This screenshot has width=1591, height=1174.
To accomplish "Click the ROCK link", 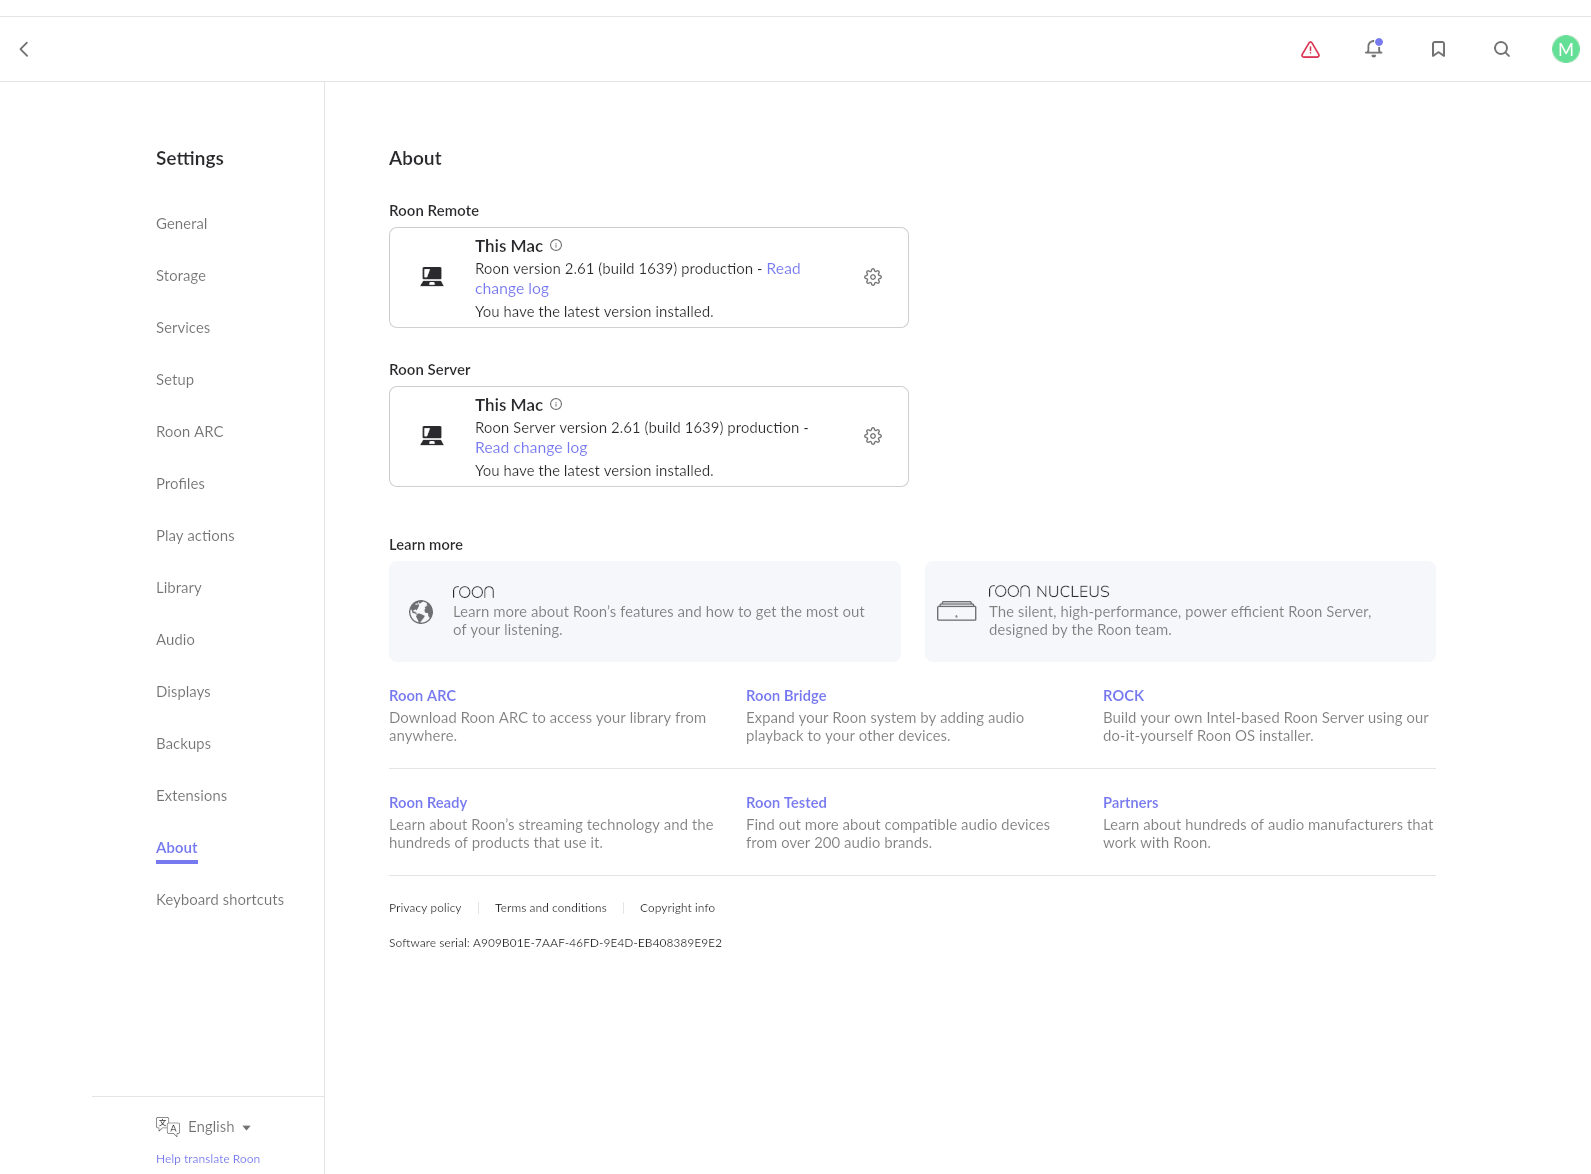I will [1123, 696].
